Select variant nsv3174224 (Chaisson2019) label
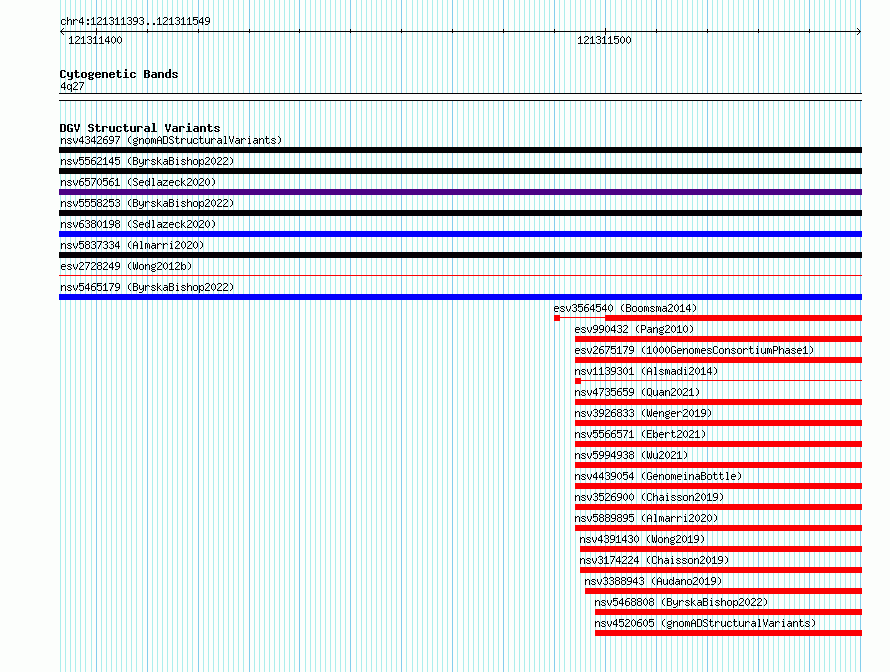The image size is (890, 672). pyautogui.click(x=654, y=560)
